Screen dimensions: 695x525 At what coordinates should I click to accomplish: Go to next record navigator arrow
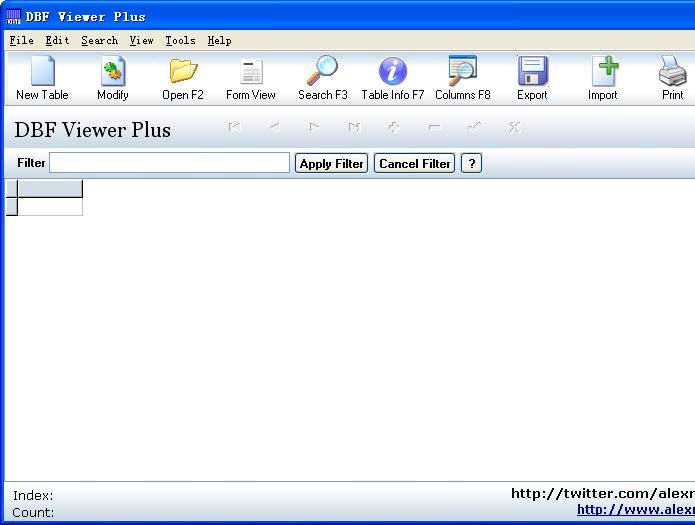(314, 128)
